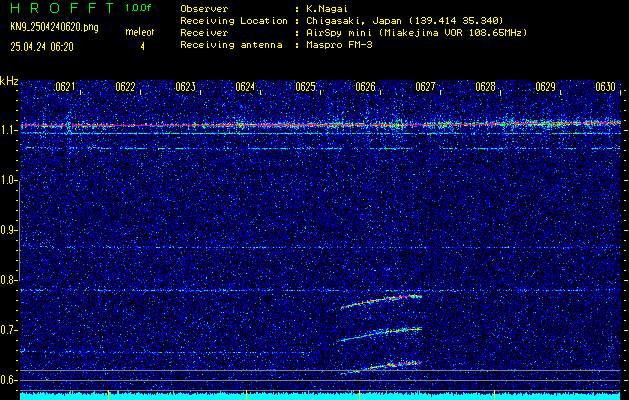Click the strong red carrier line at 1.1 kHz
Screen dimensions: 629x400
tap(320, 124)
